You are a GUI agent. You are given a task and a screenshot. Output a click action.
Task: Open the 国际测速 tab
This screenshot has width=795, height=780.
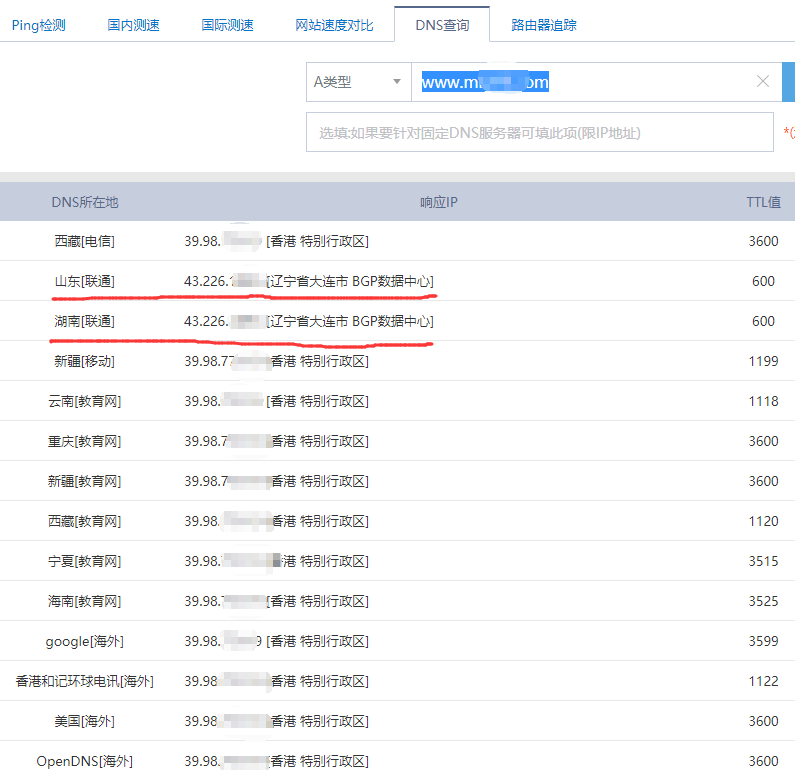[x=227, y=25]
